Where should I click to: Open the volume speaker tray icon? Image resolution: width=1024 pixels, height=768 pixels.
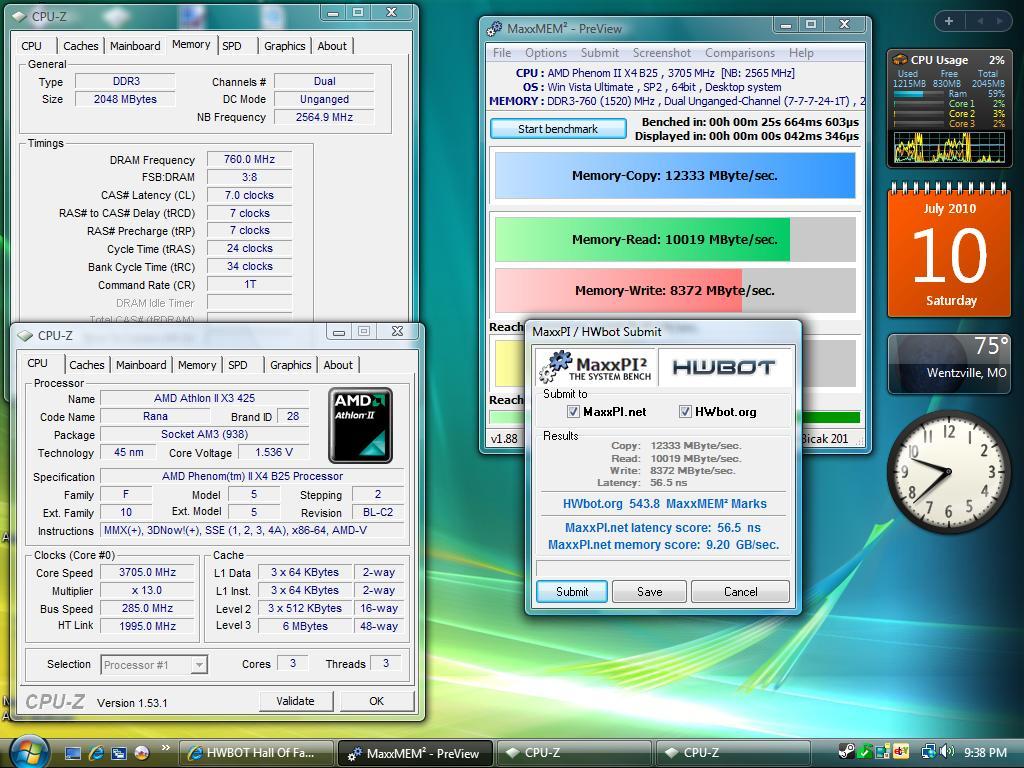[947, 752]
